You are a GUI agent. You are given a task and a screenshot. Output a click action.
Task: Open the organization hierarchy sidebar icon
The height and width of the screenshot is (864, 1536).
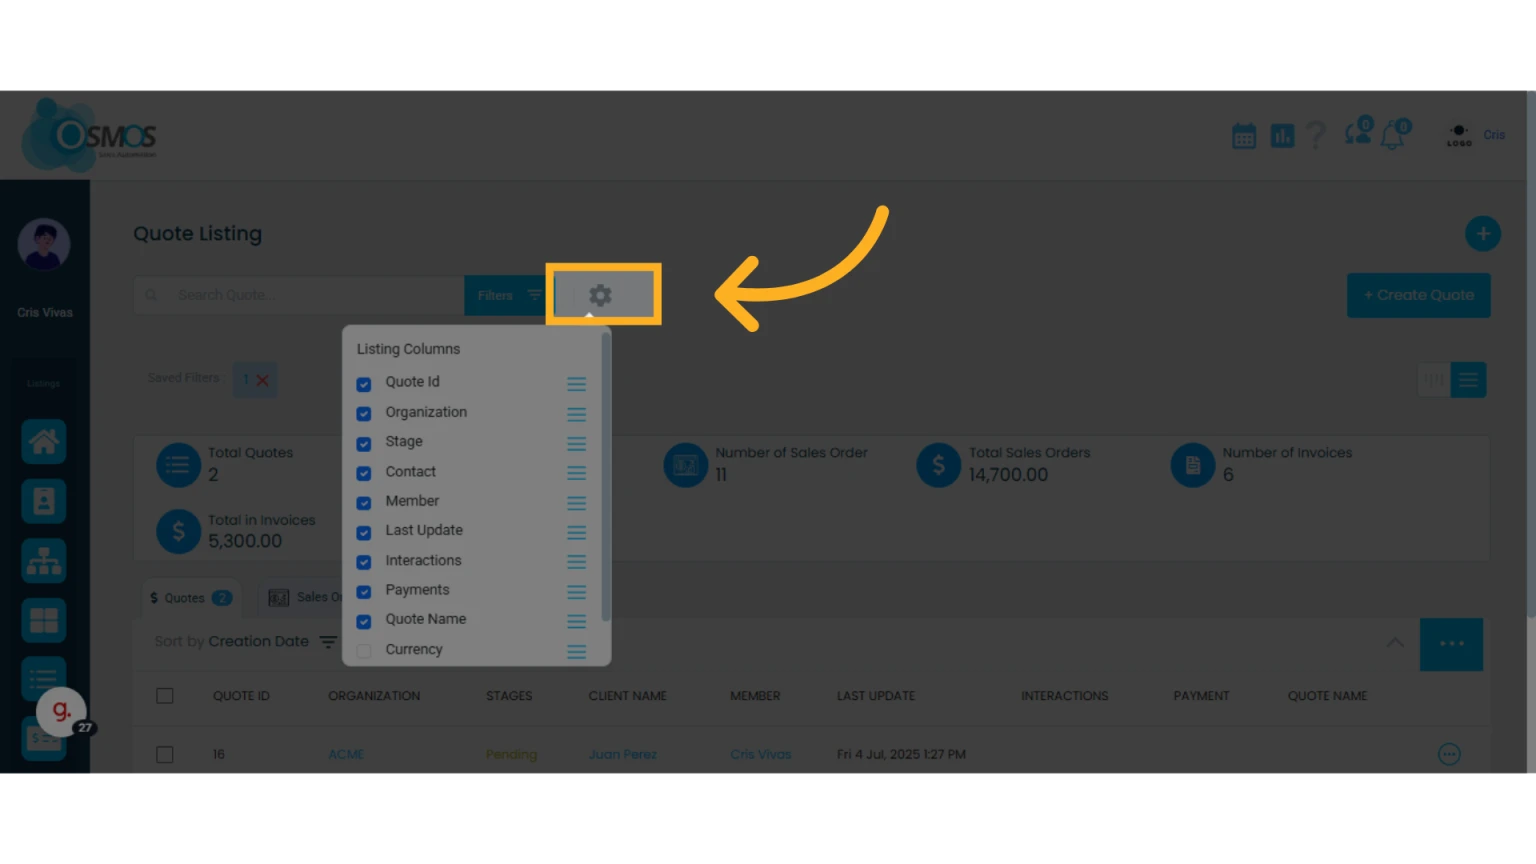click(44, 561)
